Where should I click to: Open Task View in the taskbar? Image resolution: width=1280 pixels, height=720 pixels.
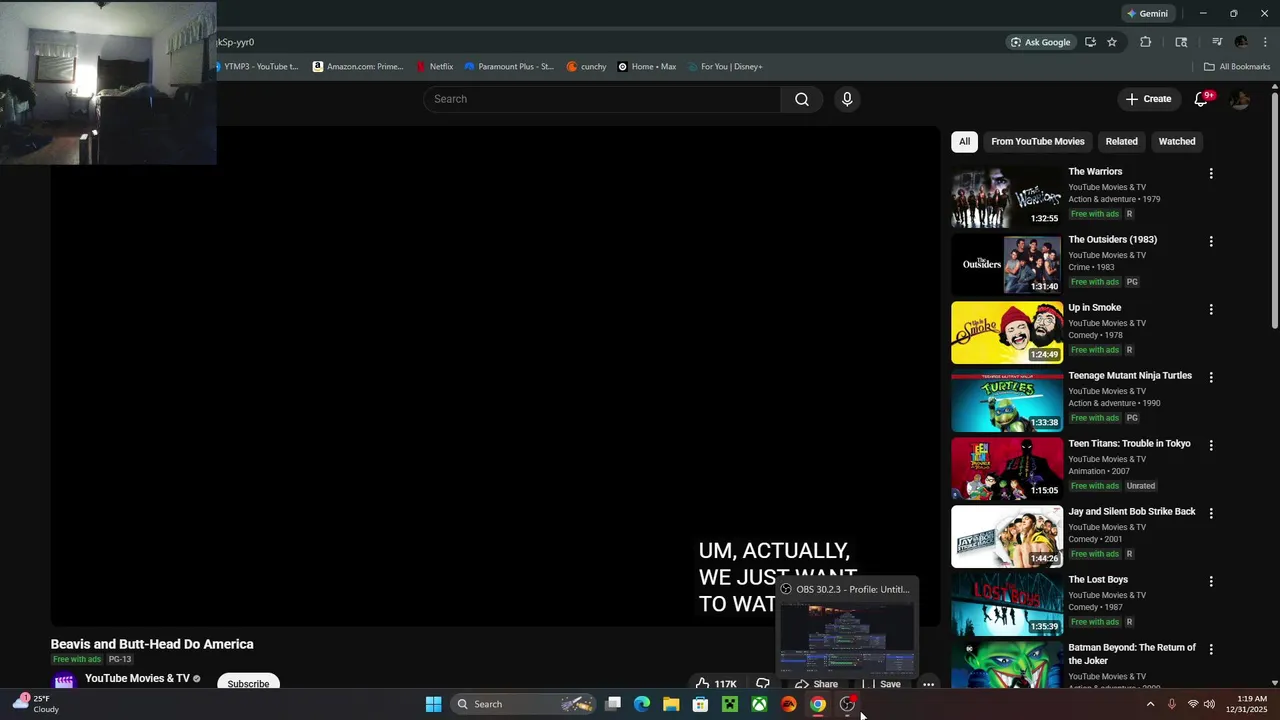coord(613,704)
